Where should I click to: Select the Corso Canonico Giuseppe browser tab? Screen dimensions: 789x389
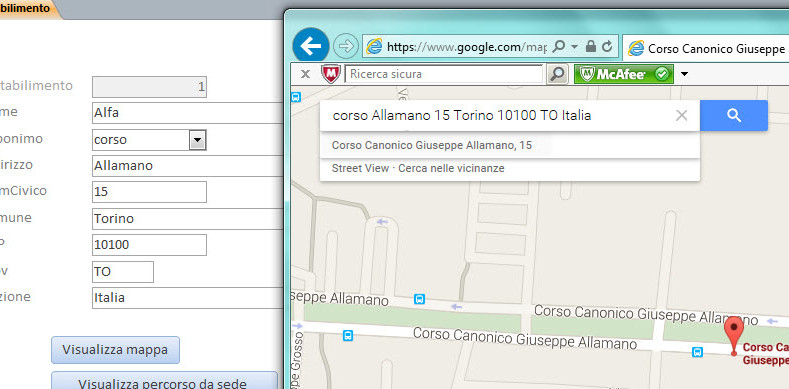(x=705, y=49)
